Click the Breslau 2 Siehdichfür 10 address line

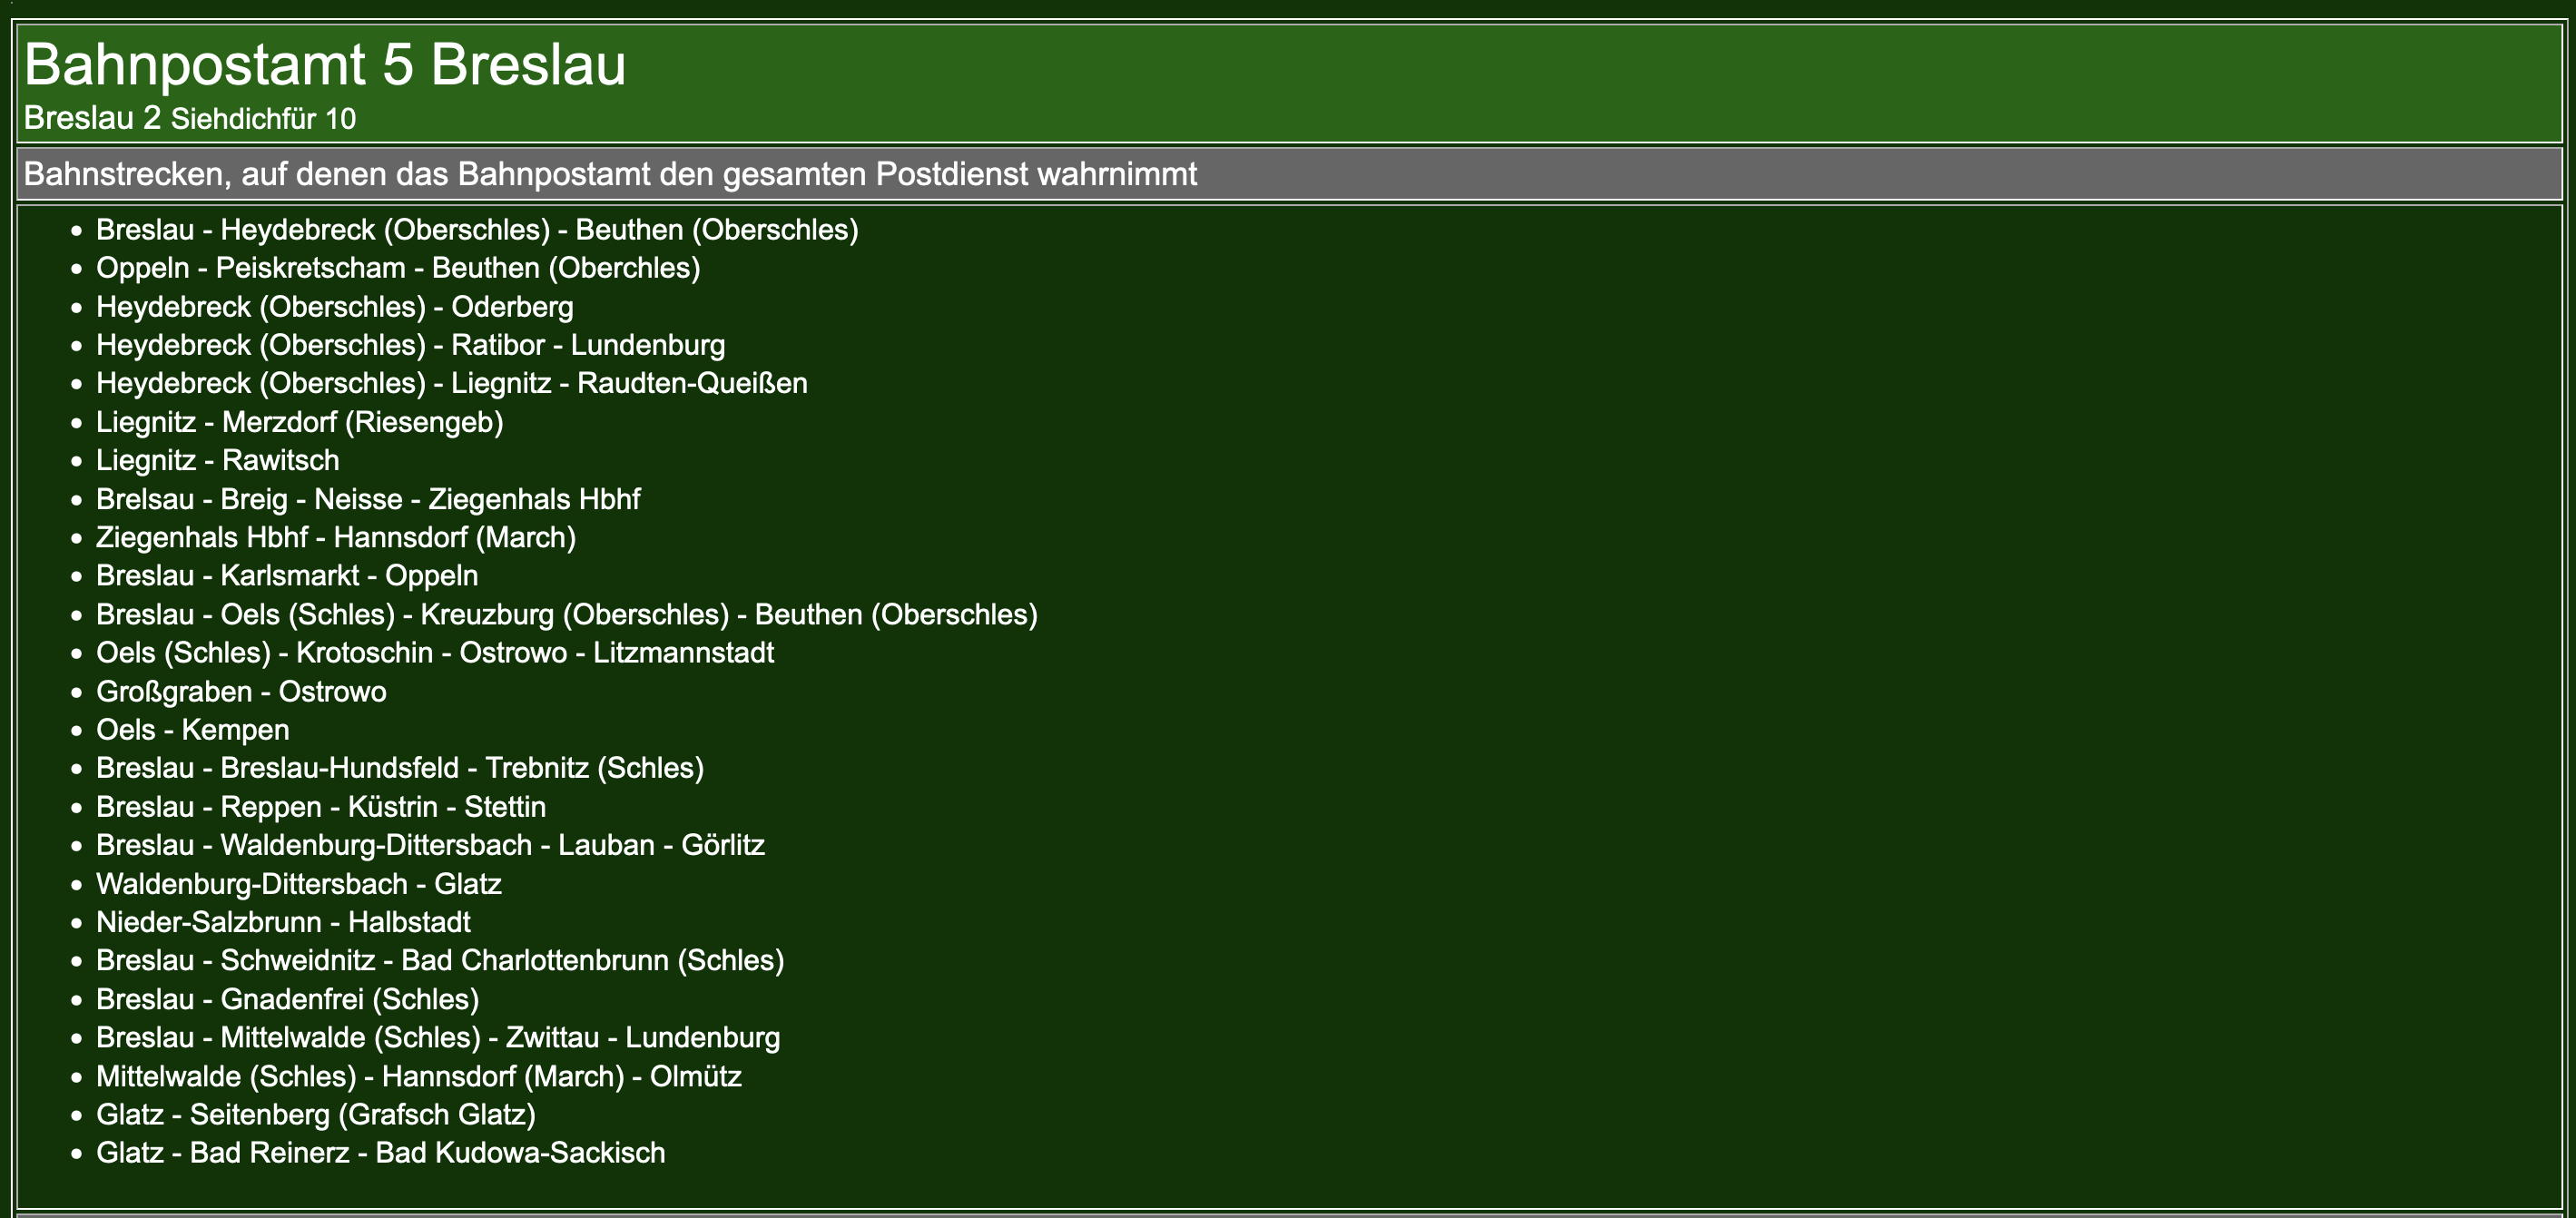(190, 118)
